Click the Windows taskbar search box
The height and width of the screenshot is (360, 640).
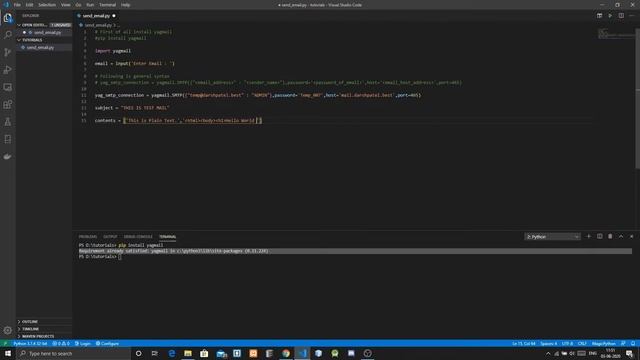click(x=73, y=353)
